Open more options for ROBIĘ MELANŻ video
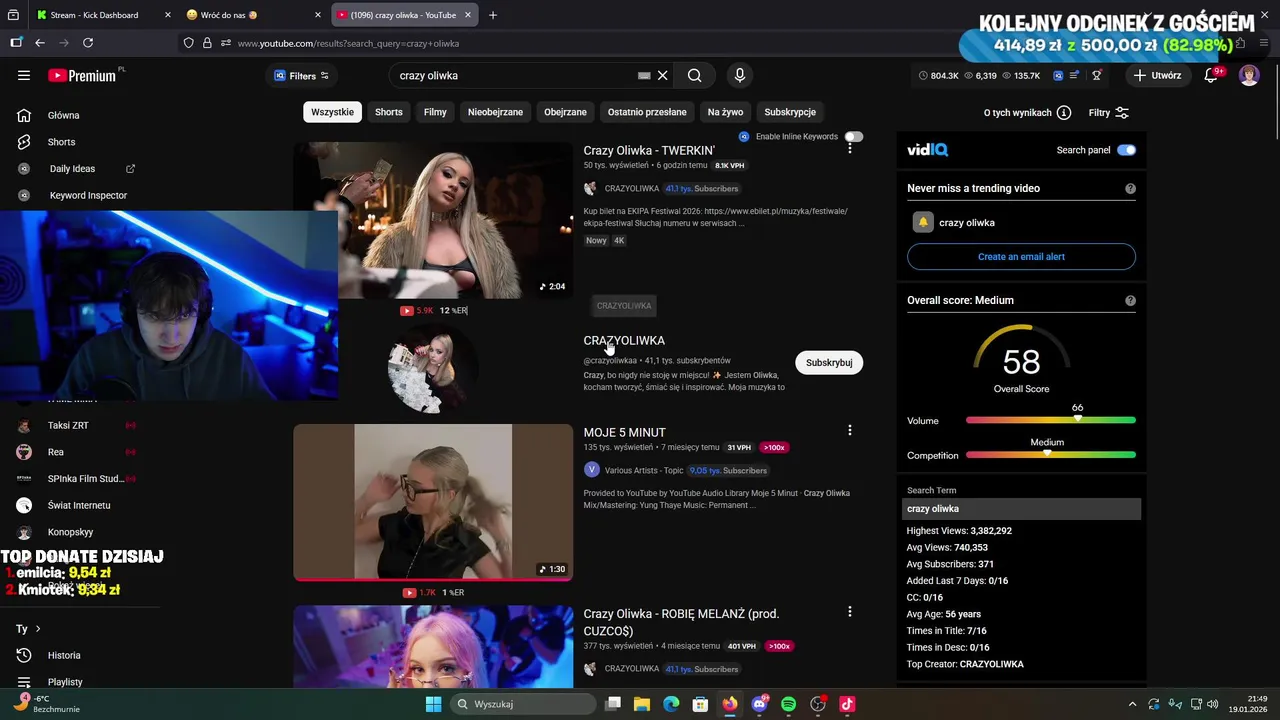1280x720 pixels. (850, 612)
